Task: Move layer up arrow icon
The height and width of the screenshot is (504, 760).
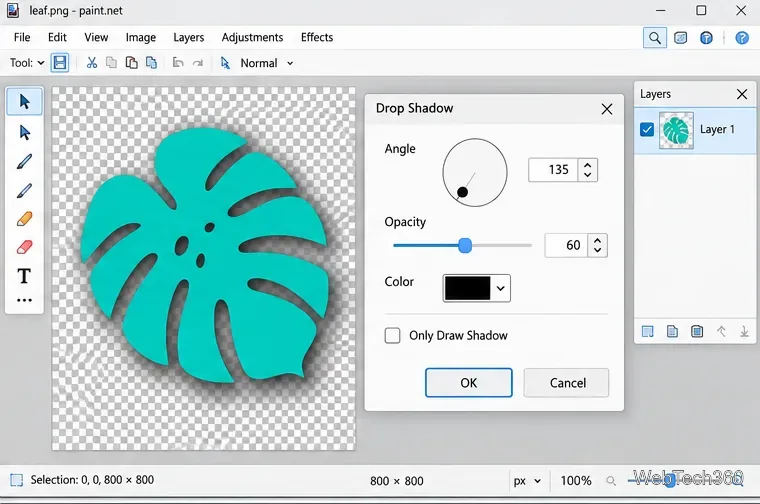Action: 721,331
